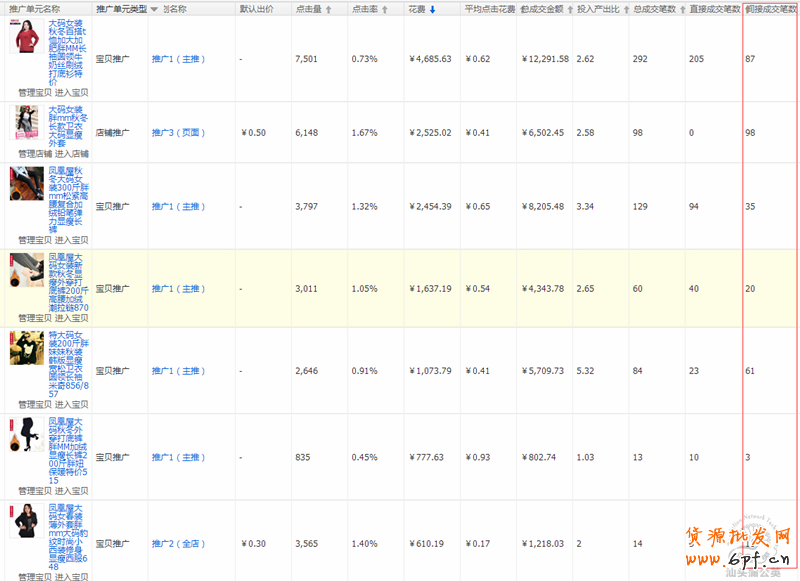Toggle the blue 花费 sort arrow
The image size is (800, 581).
pos(432,9)
